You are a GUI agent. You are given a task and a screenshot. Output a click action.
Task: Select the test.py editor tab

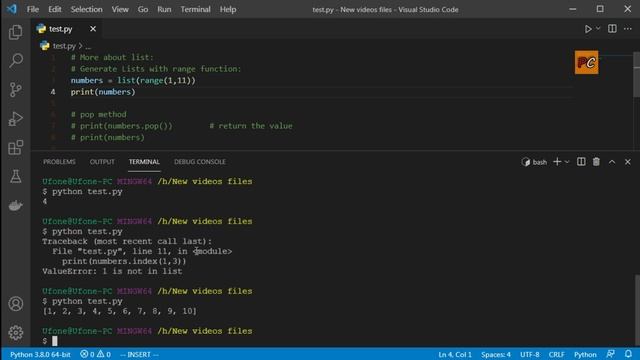(67, 29)
